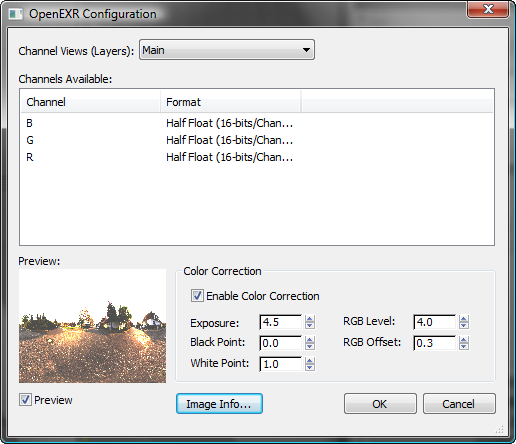
Task: Increase Exposure with up spinner arrow
Action: click(310, 319)
